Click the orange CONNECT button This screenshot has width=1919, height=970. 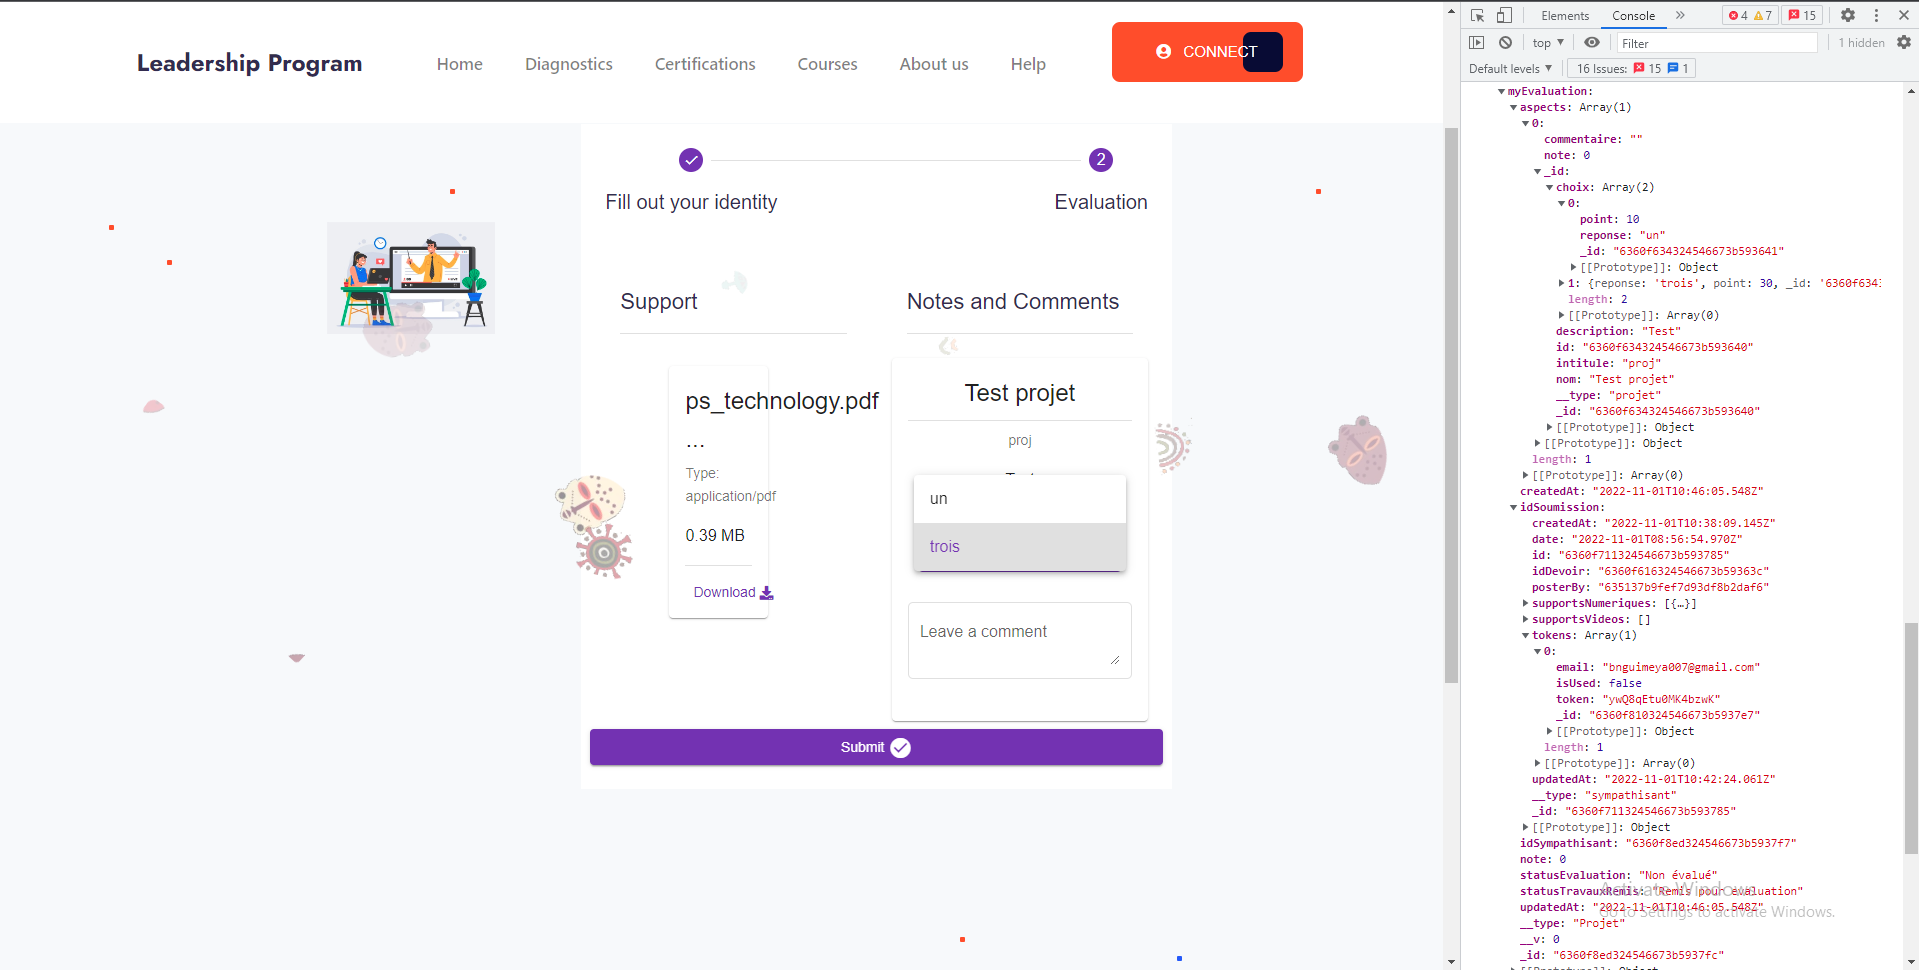pyautogui.click(x=1207, y=52)
